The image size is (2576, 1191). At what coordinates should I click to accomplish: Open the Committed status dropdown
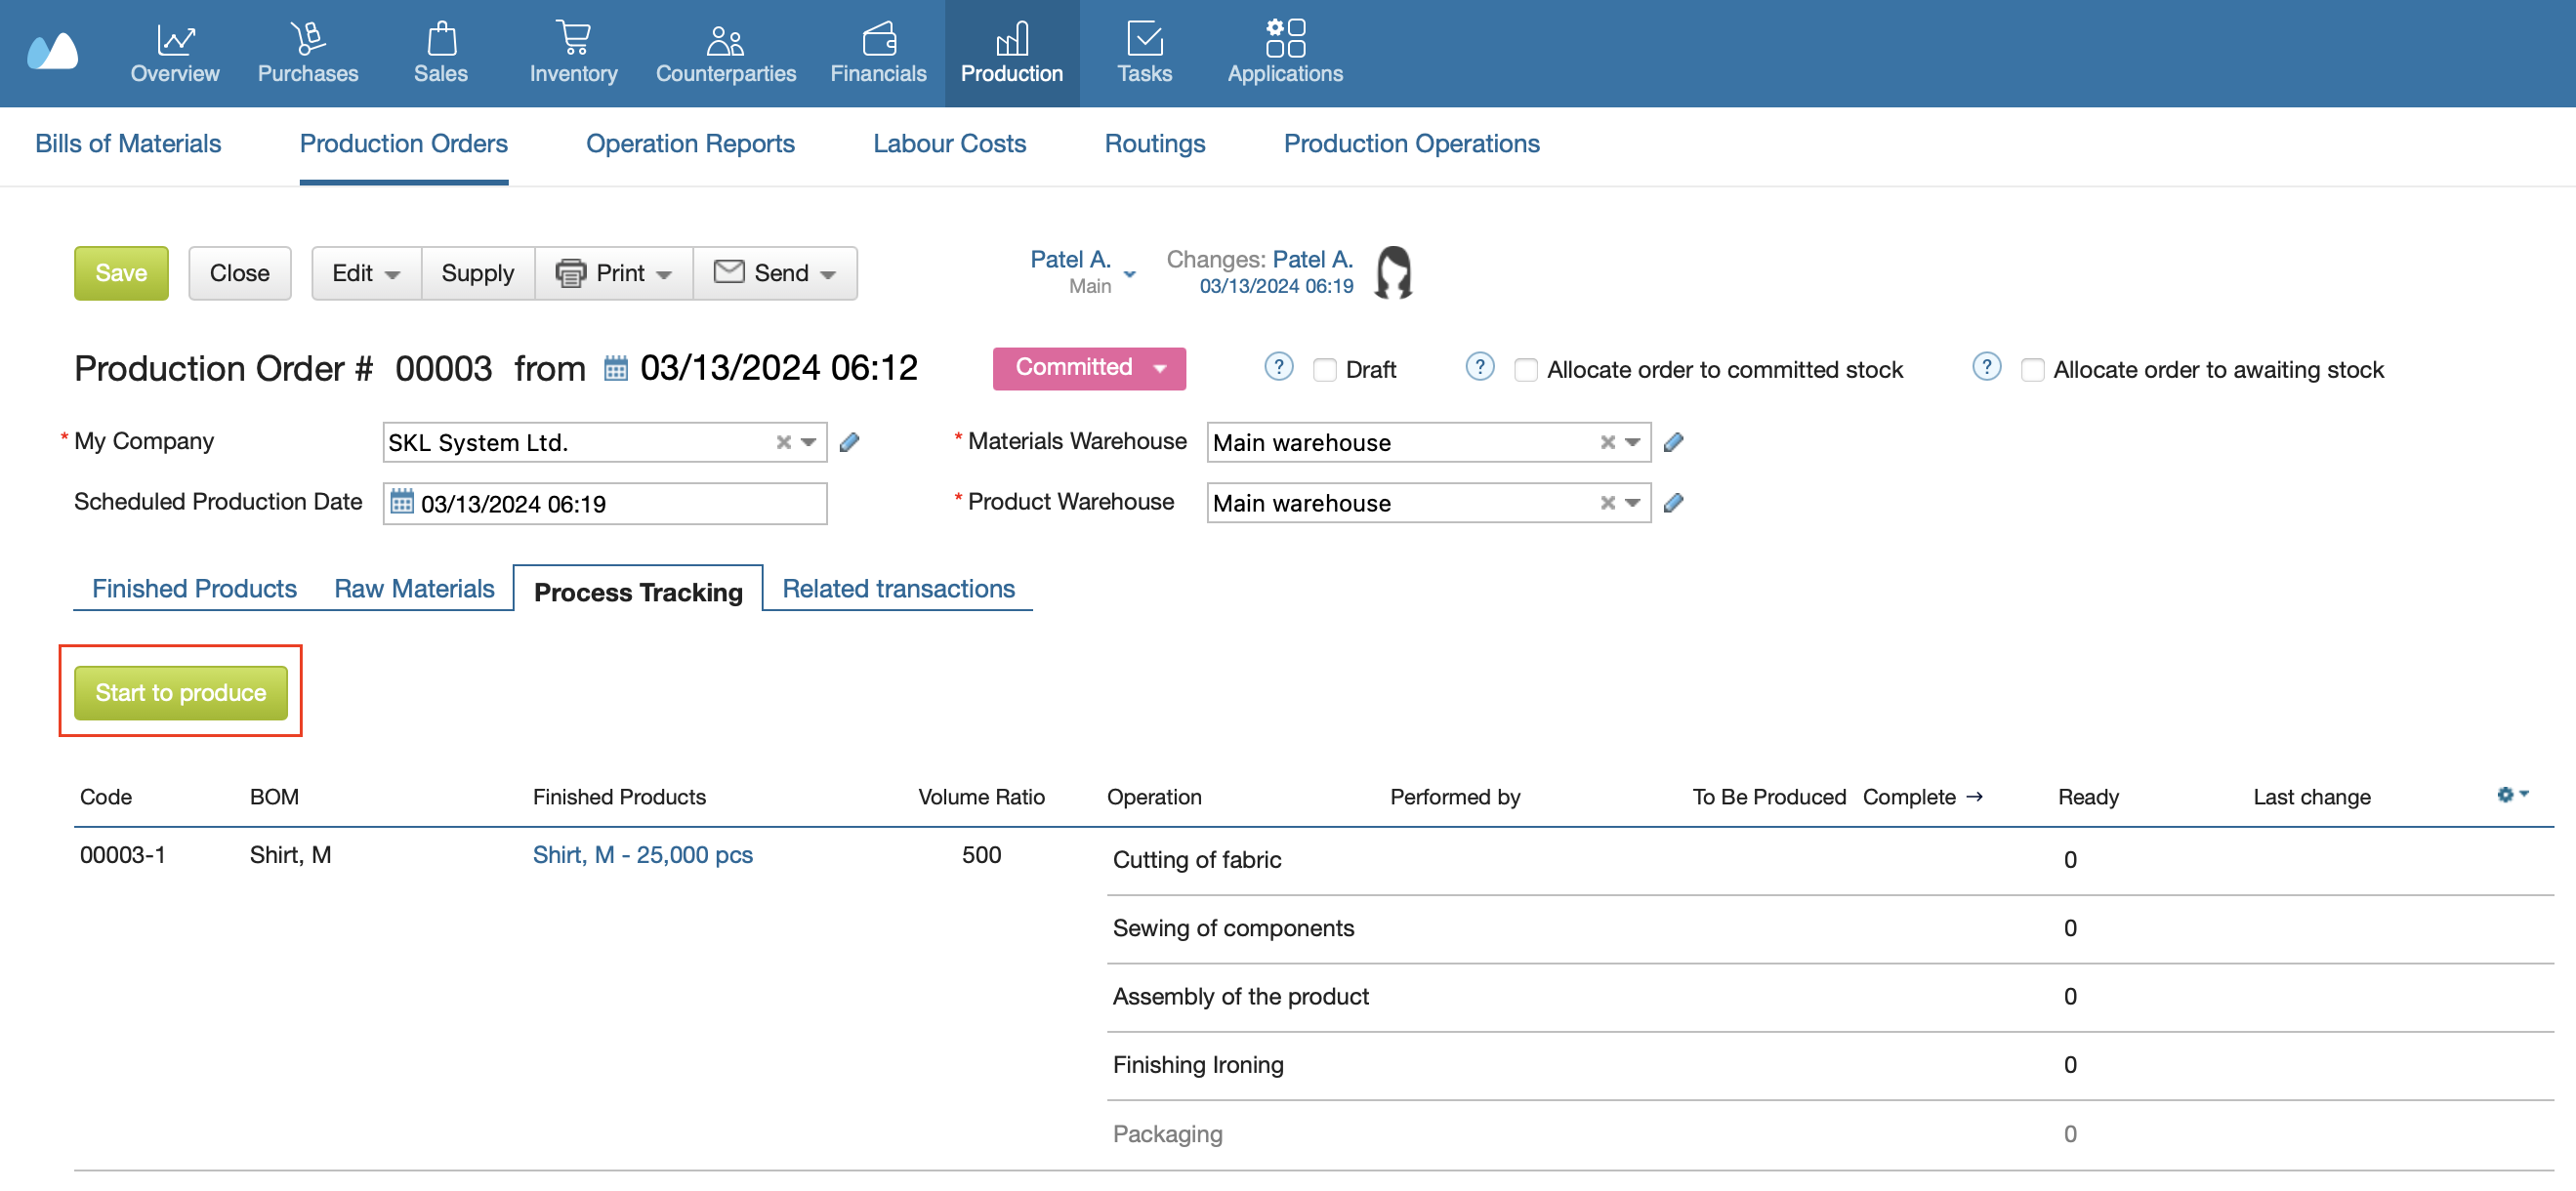coord(1089,368)
